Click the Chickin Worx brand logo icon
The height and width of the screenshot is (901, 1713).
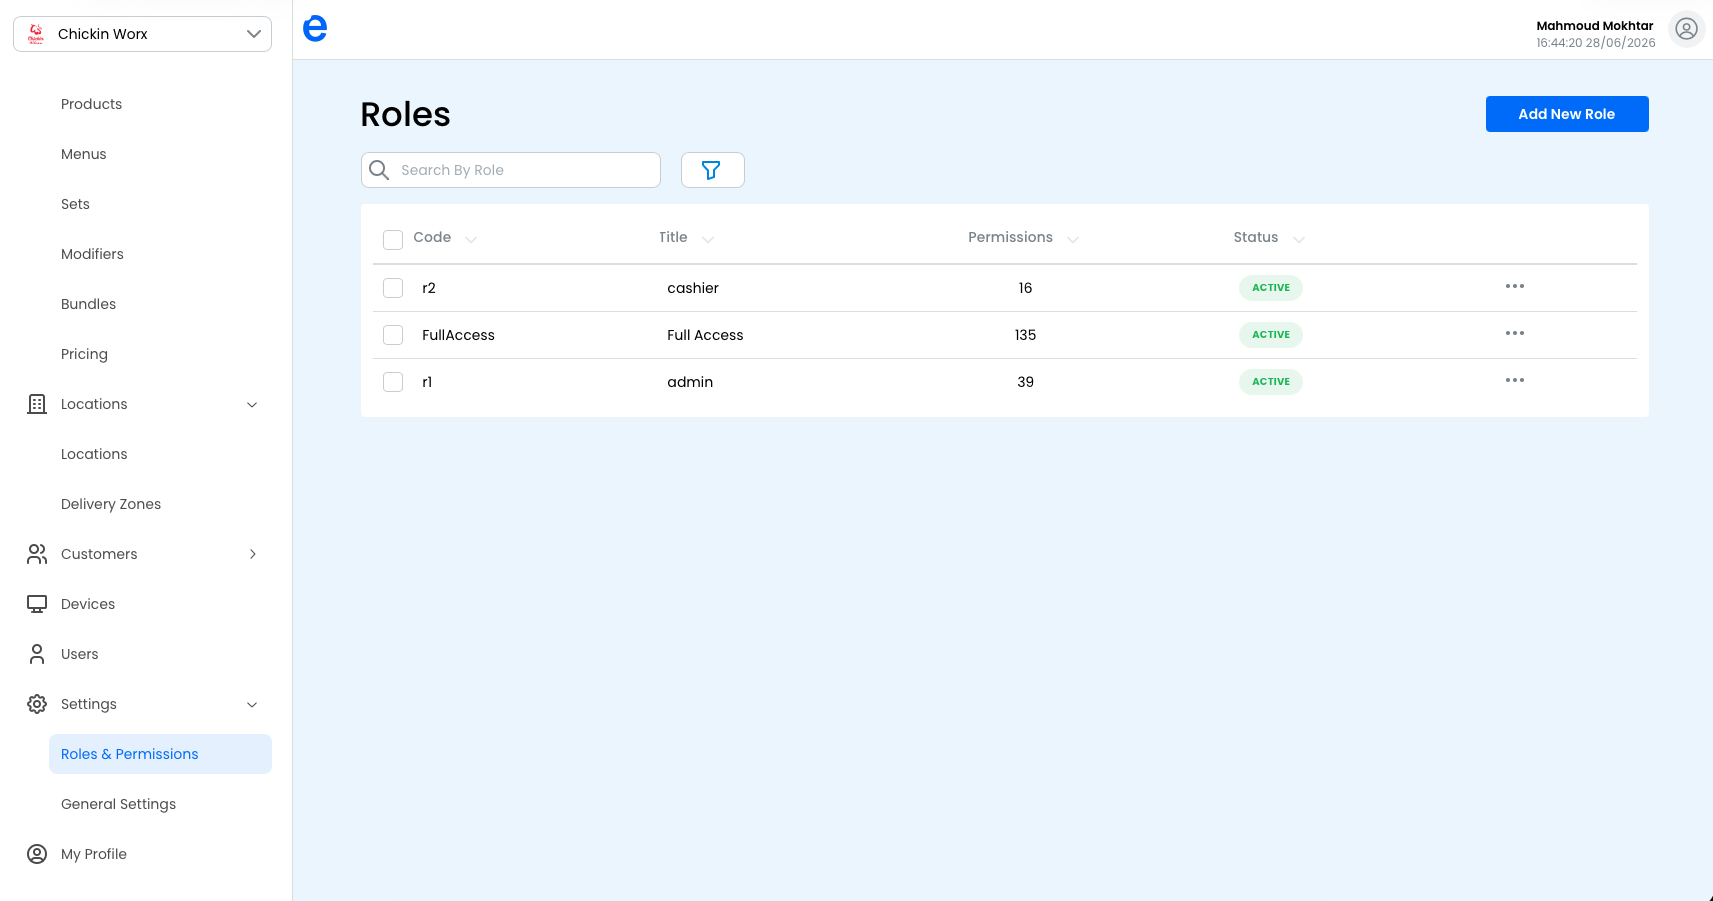[x=36, y=34]
